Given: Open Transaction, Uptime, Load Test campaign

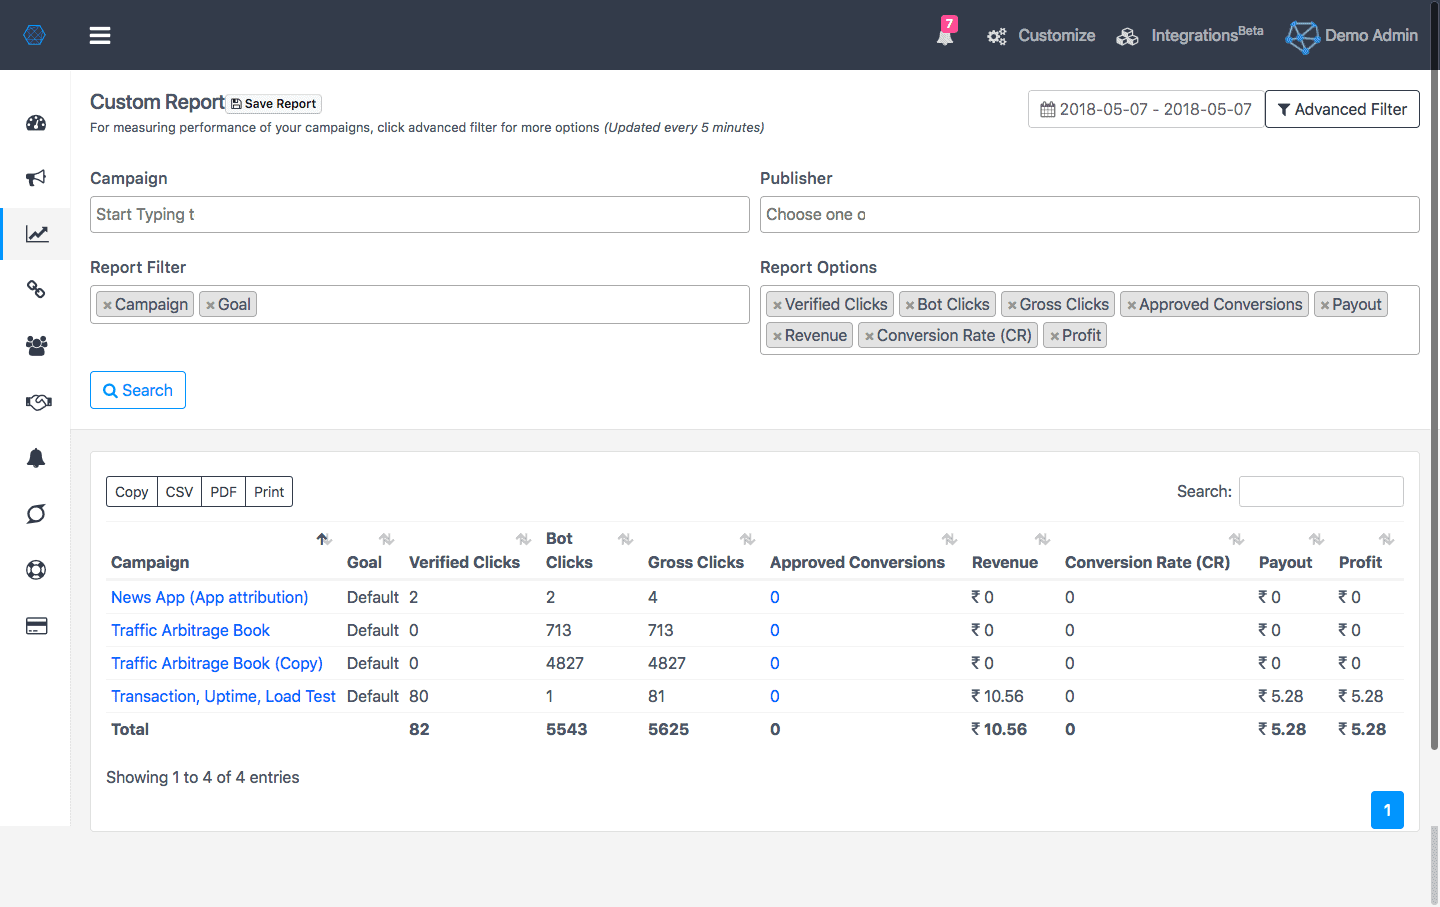Looking at the screenshot, I should pos(223,696).
